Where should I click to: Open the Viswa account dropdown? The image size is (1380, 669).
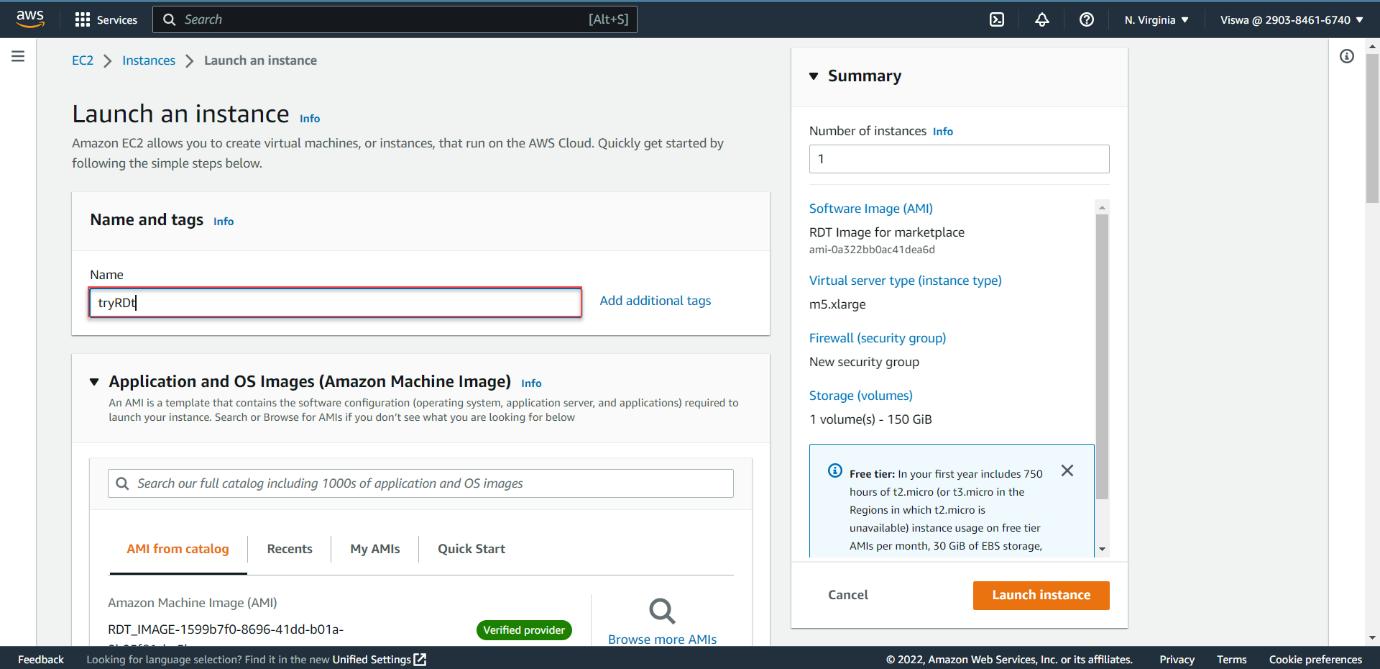coord(1292,20)
